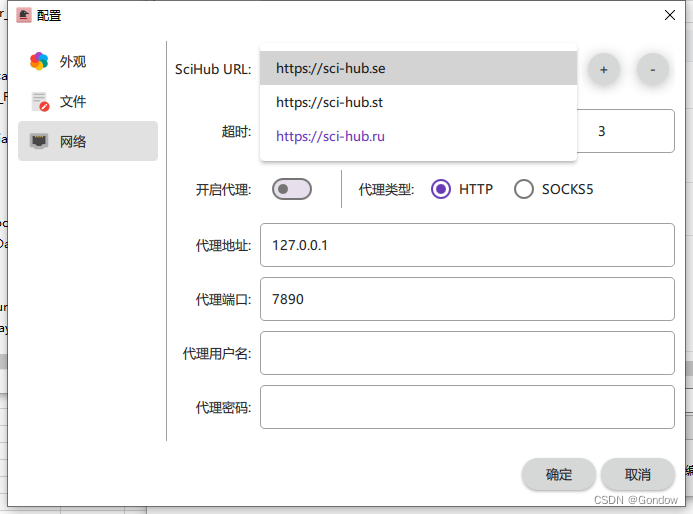This screenshot has height=514, width=693.
Task: Open the 外观 settings tab
Action: pyautogui.click(x=88, y=61)
